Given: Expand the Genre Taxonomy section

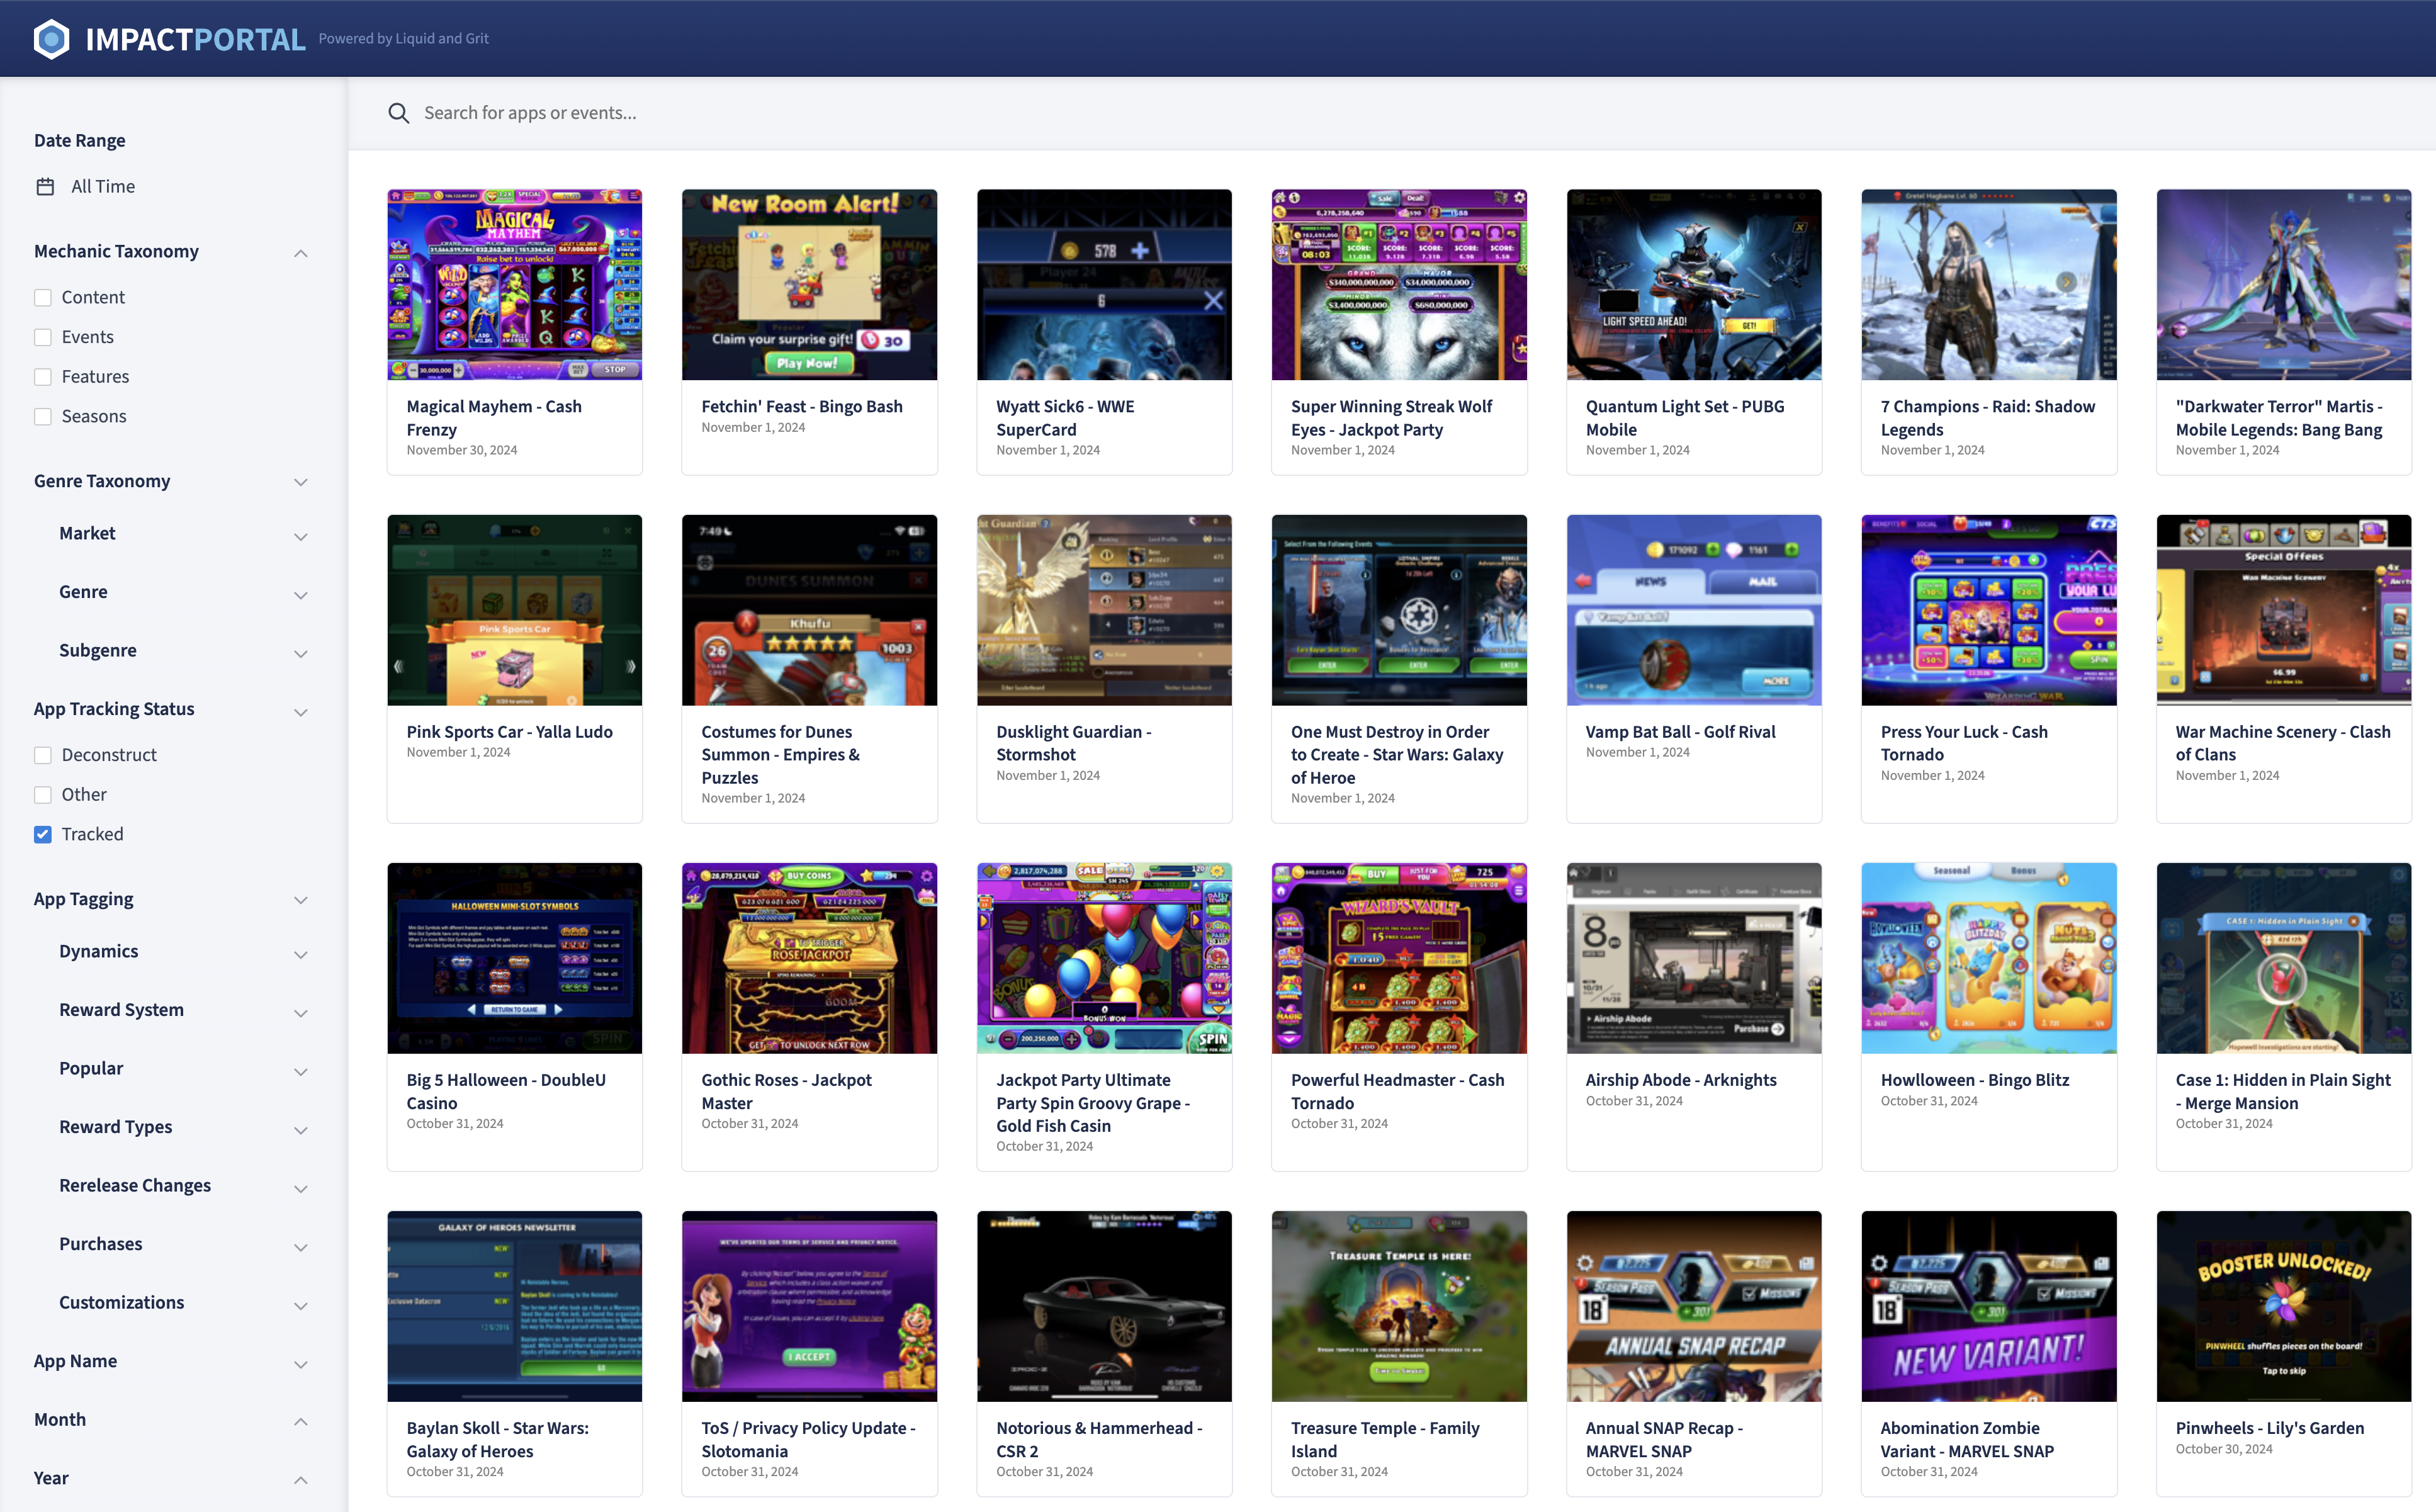Looking at the screenshot, I should pos(300,482).
